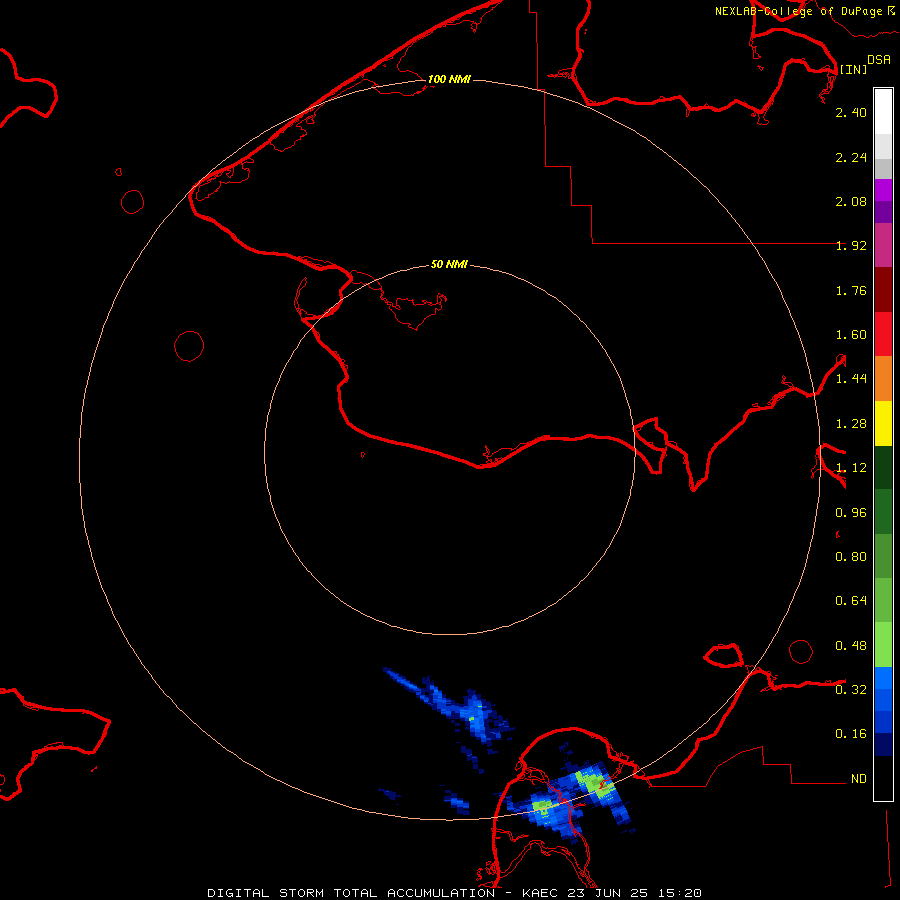This screenshot has height=900, width=900.
Task: Click the [IN] units label
Action: (854, 69)
